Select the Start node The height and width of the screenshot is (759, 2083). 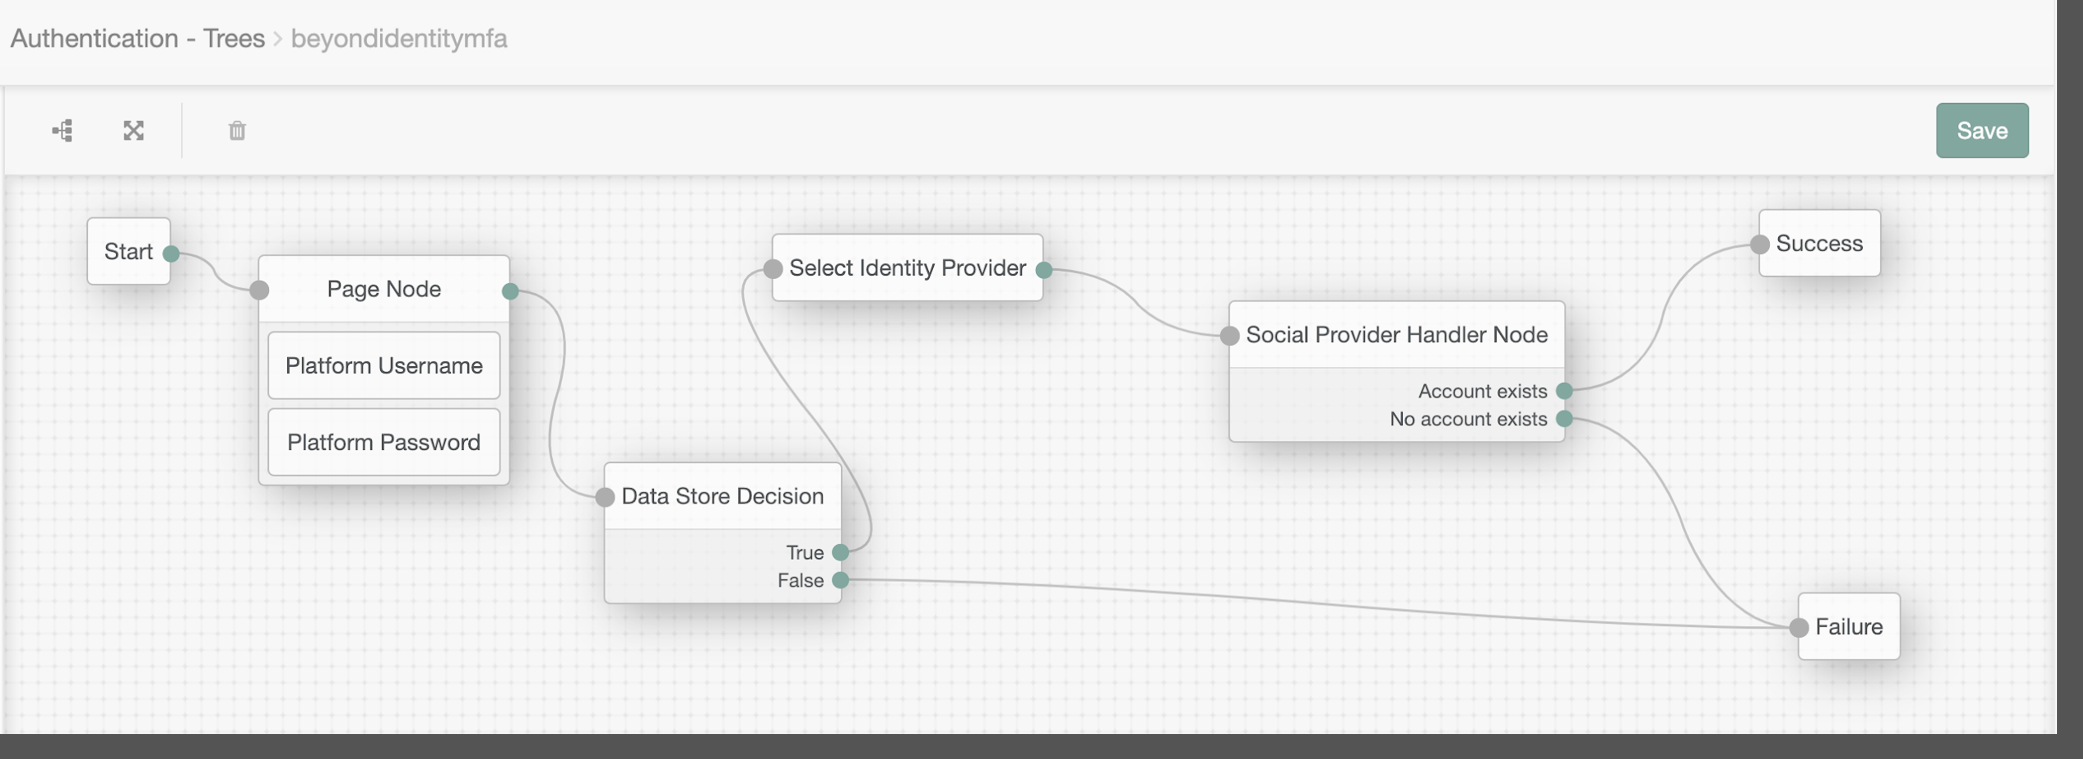[128, 252]
